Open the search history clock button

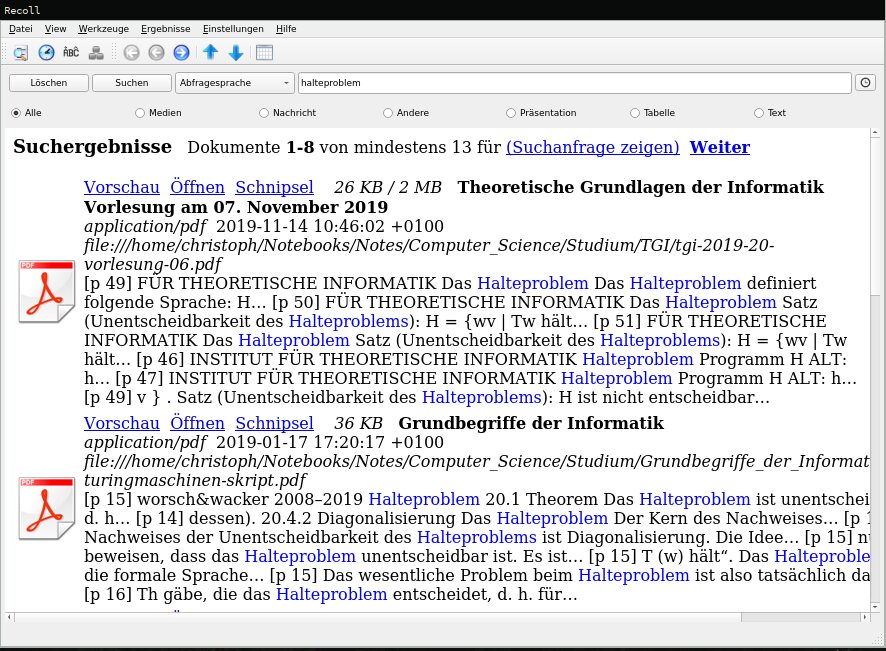tap(864, 83)
